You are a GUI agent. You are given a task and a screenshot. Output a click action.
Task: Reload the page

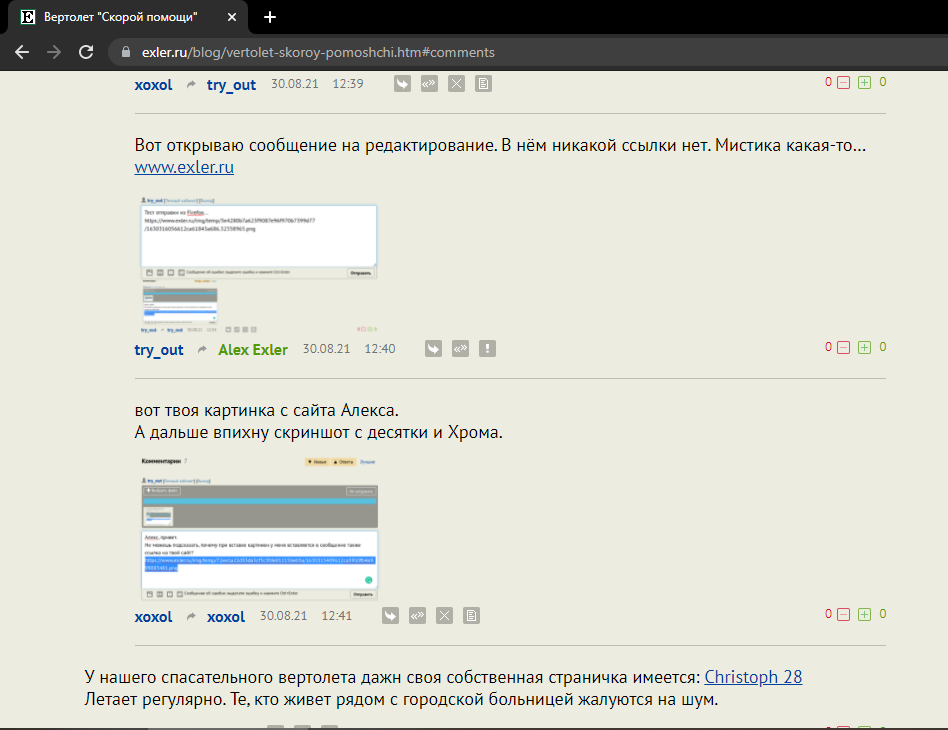(x=87, y=52)
